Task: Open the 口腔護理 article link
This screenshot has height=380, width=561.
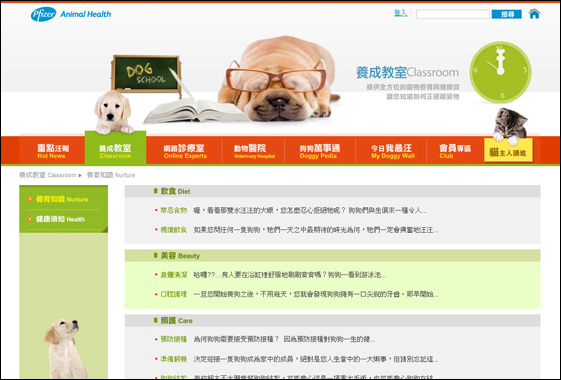Action: (174, 294)
